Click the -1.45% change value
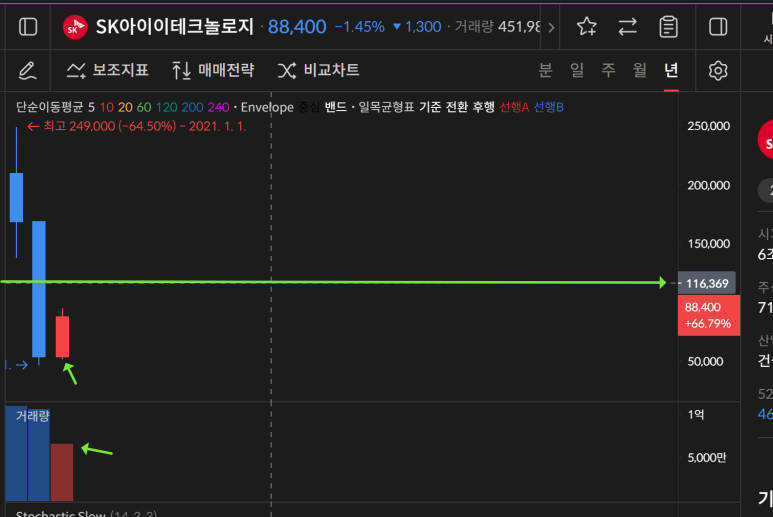773x517 pixels. click(360, 27)
